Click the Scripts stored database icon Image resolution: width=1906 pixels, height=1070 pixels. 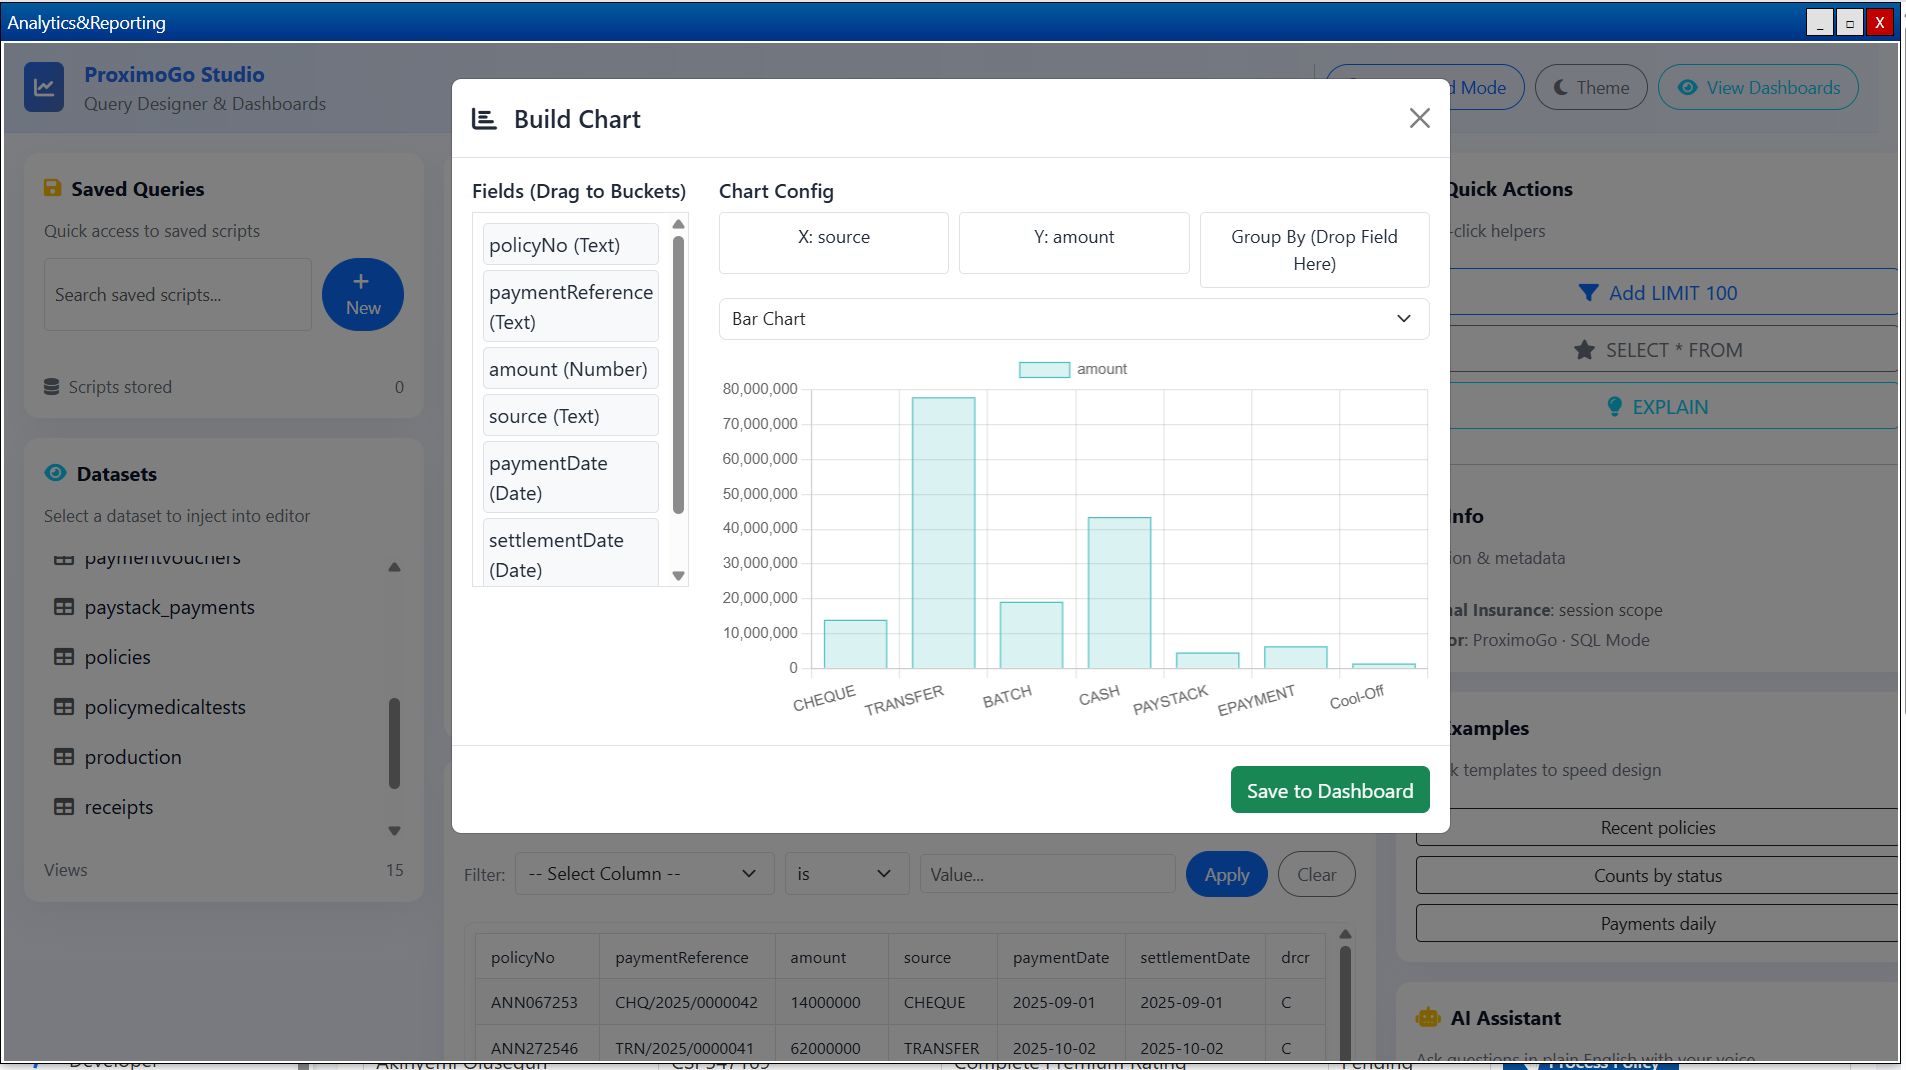(52, 387)
